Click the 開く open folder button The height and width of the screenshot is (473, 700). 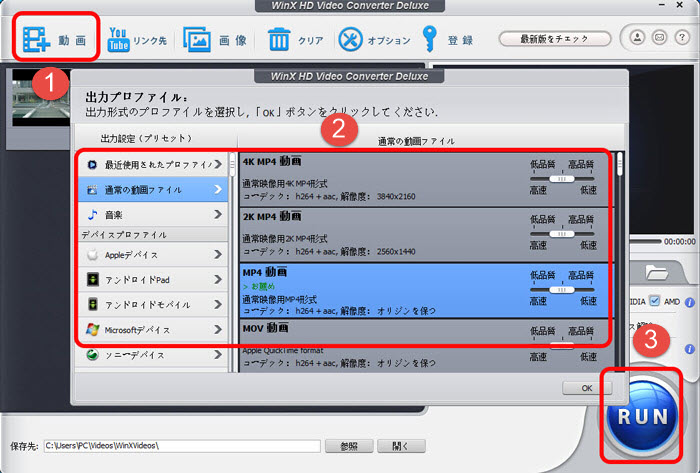tap(401, 446)
